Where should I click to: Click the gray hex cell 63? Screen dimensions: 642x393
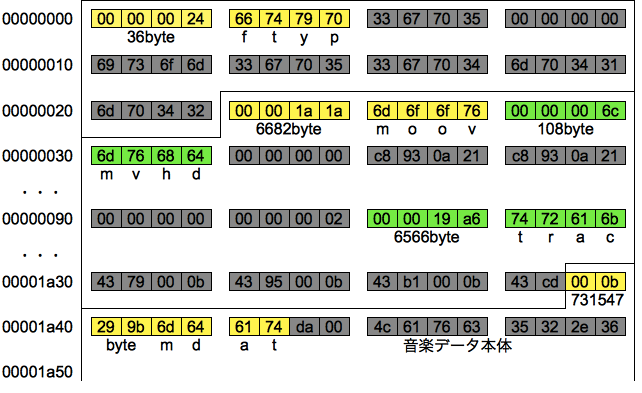tap(472, 327)
